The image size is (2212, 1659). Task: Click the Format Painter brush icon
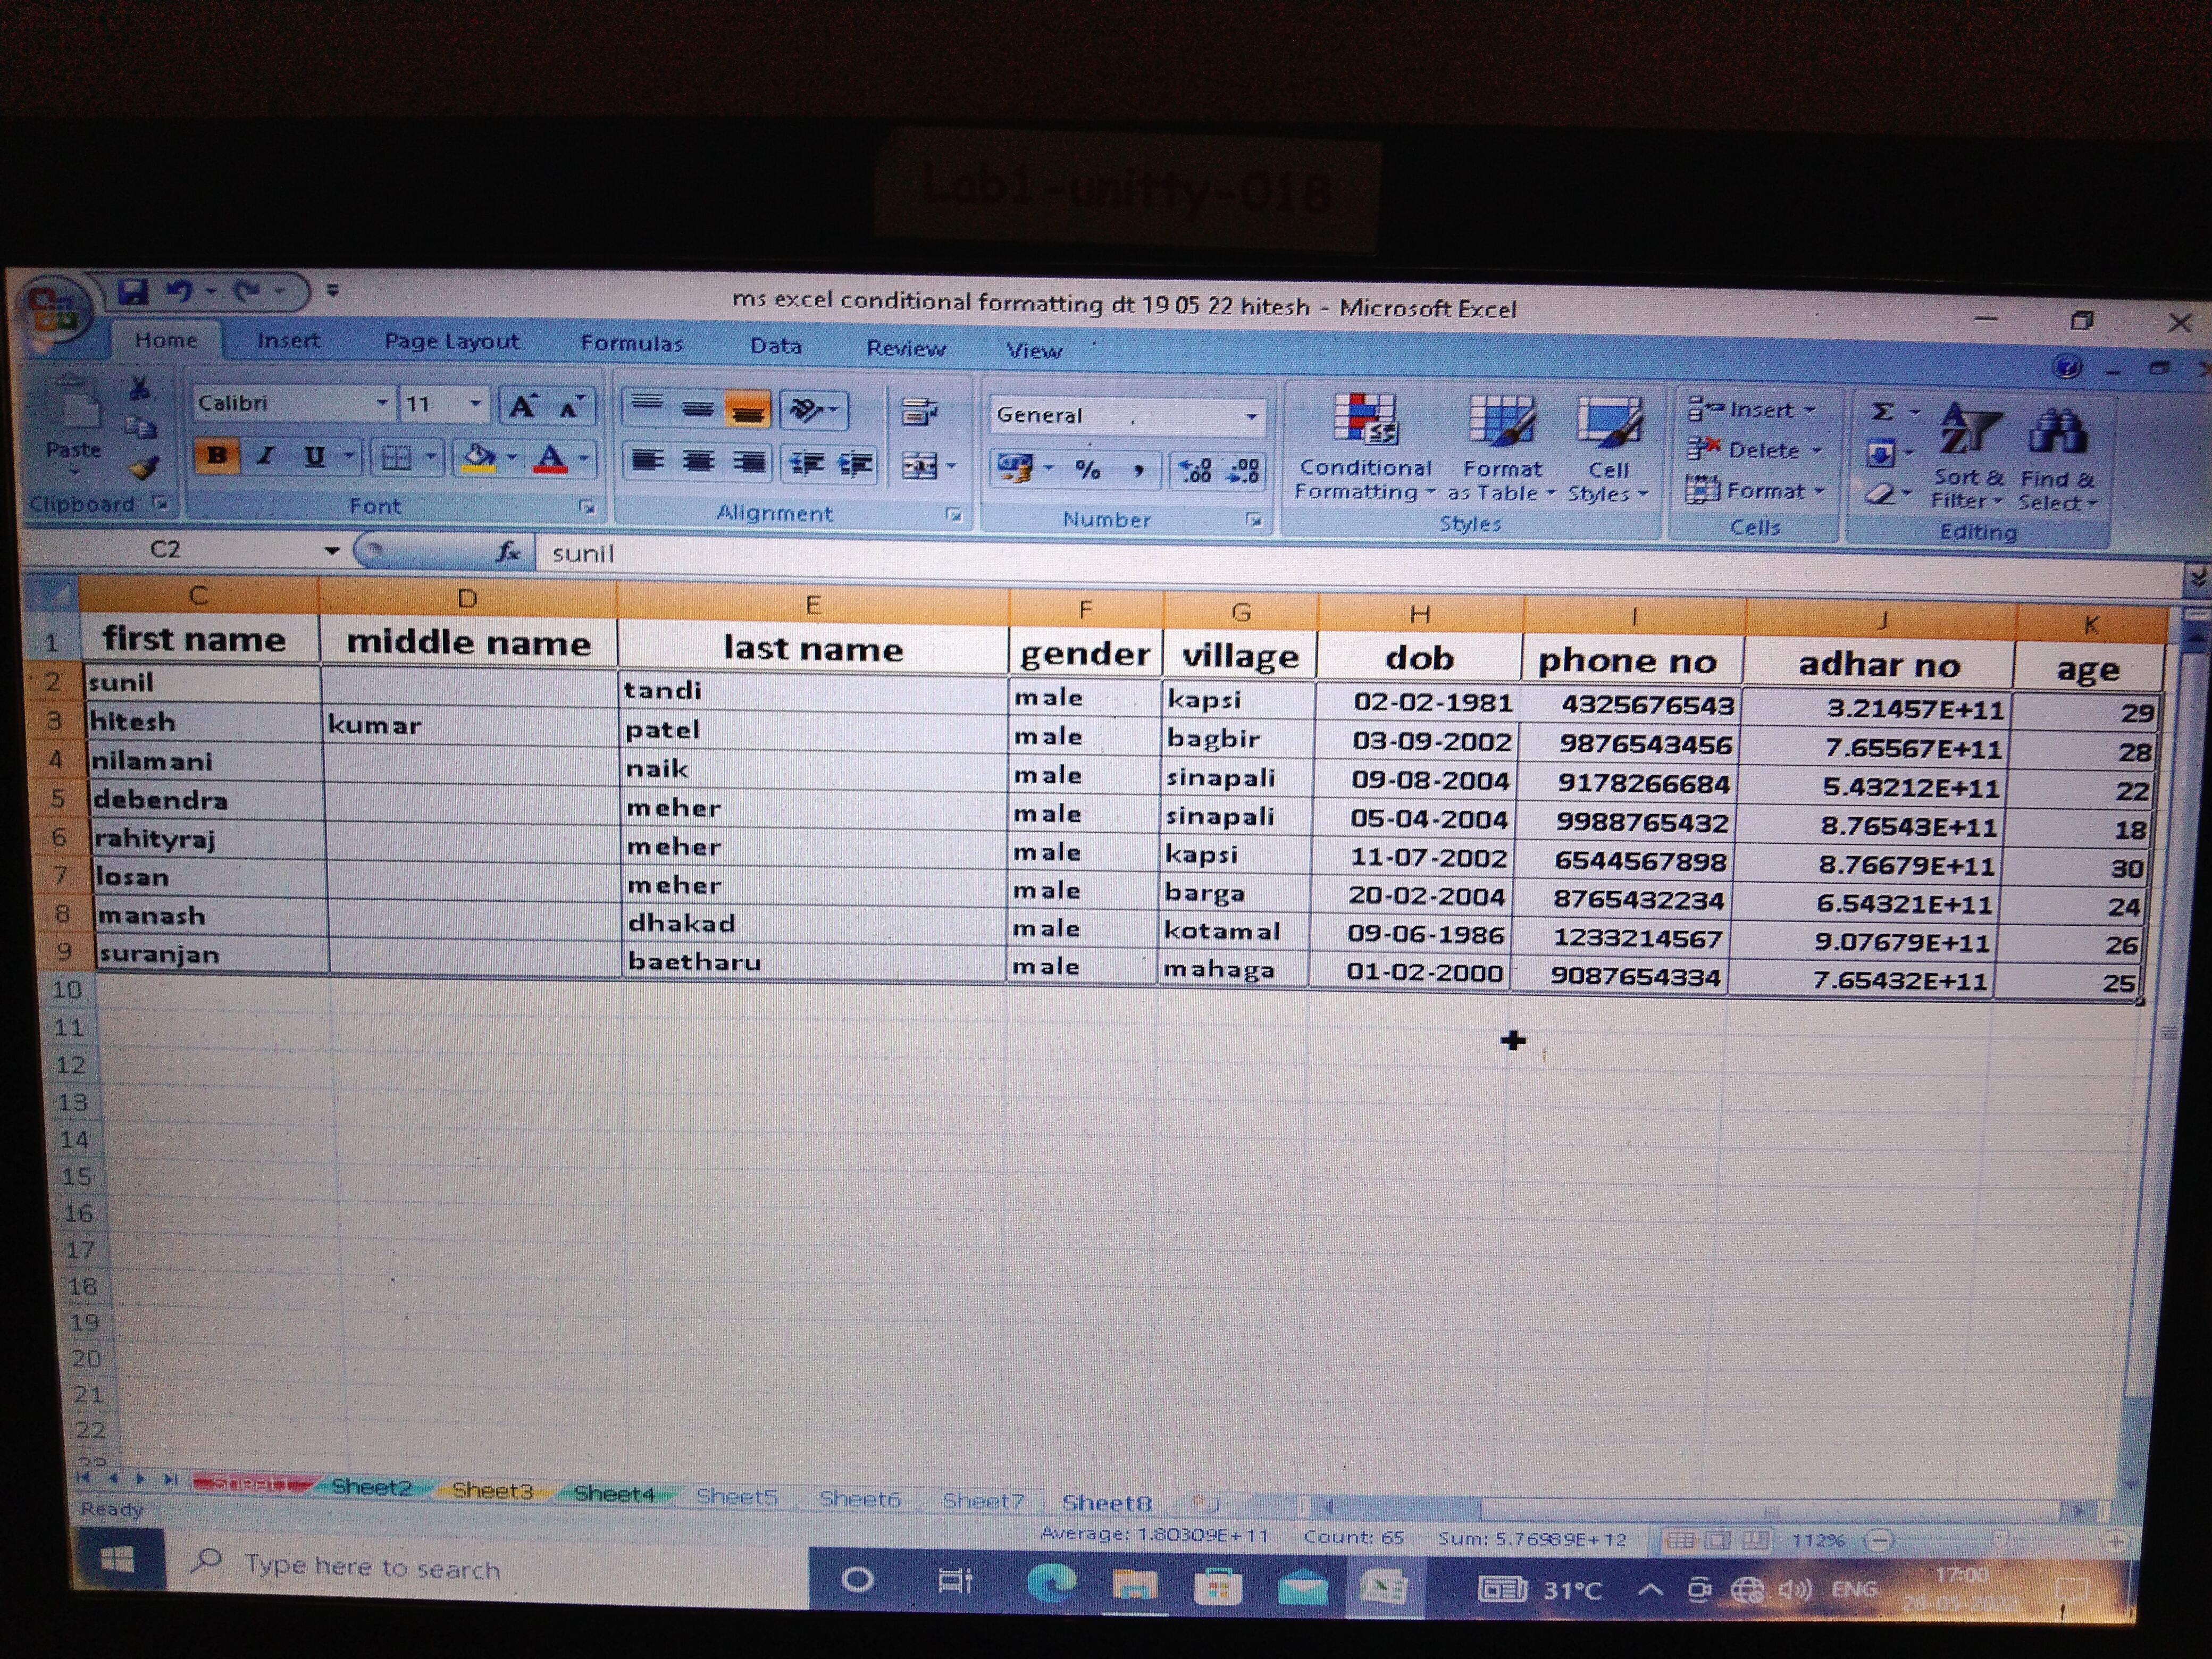pyautogui.click(x=145, y=467)
